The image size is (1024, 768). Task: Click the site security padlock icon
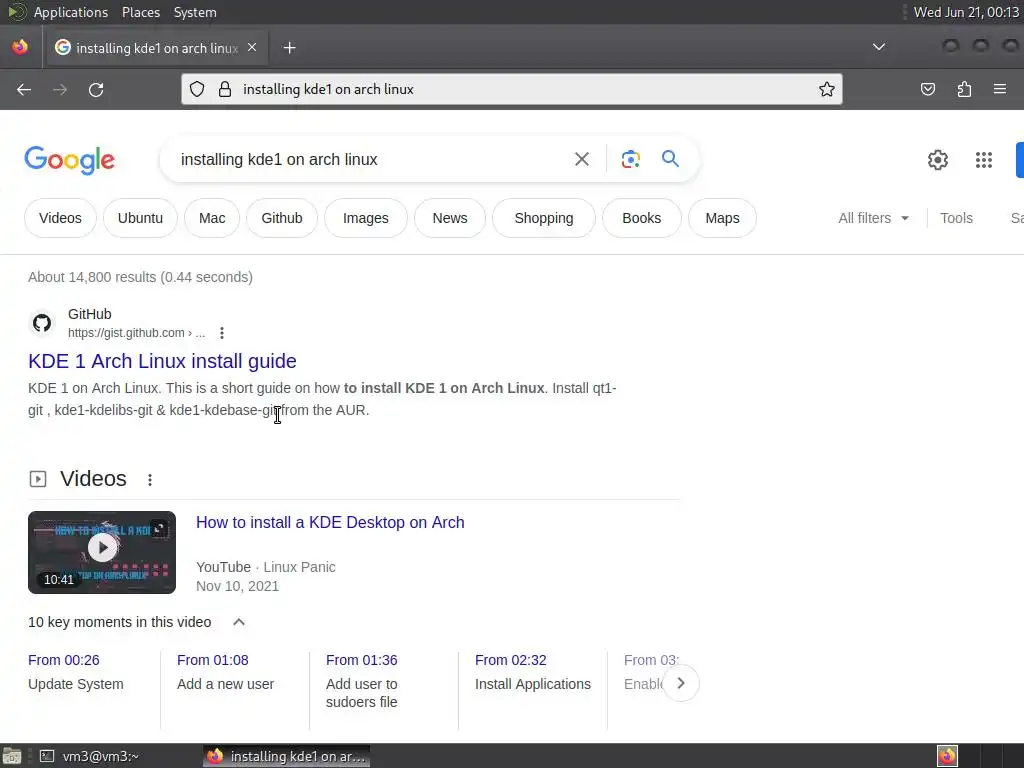[x=225, y=89]
